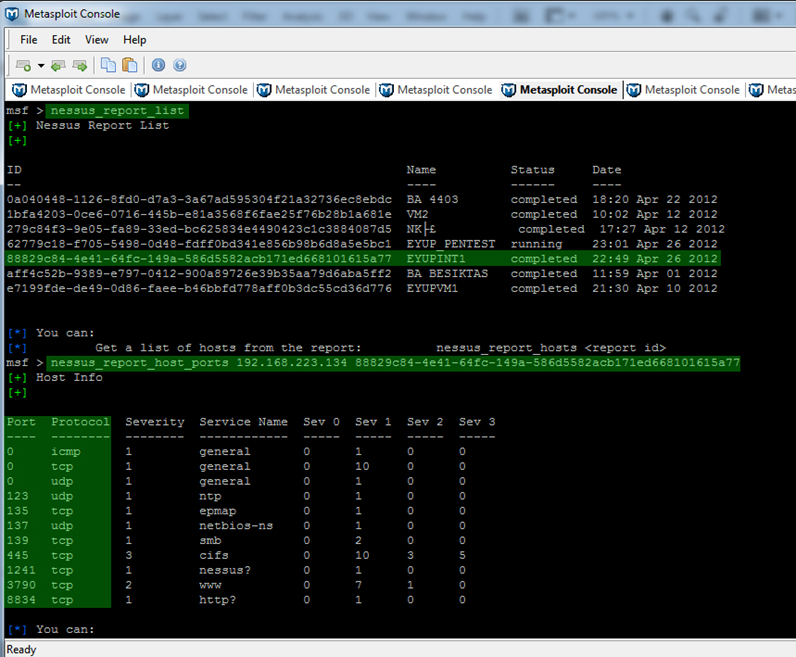Click the 'http?' service name
This screenshot has width=796, height=657.
click(217, 600)
